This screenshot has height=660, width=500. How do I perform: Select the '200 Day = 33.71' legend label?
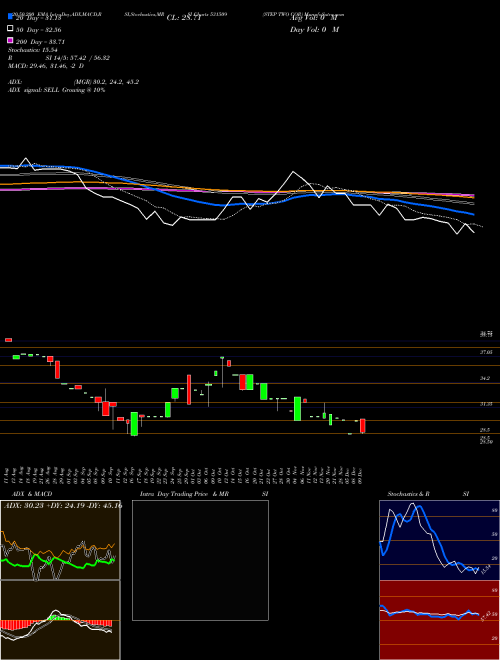[40, 42]
